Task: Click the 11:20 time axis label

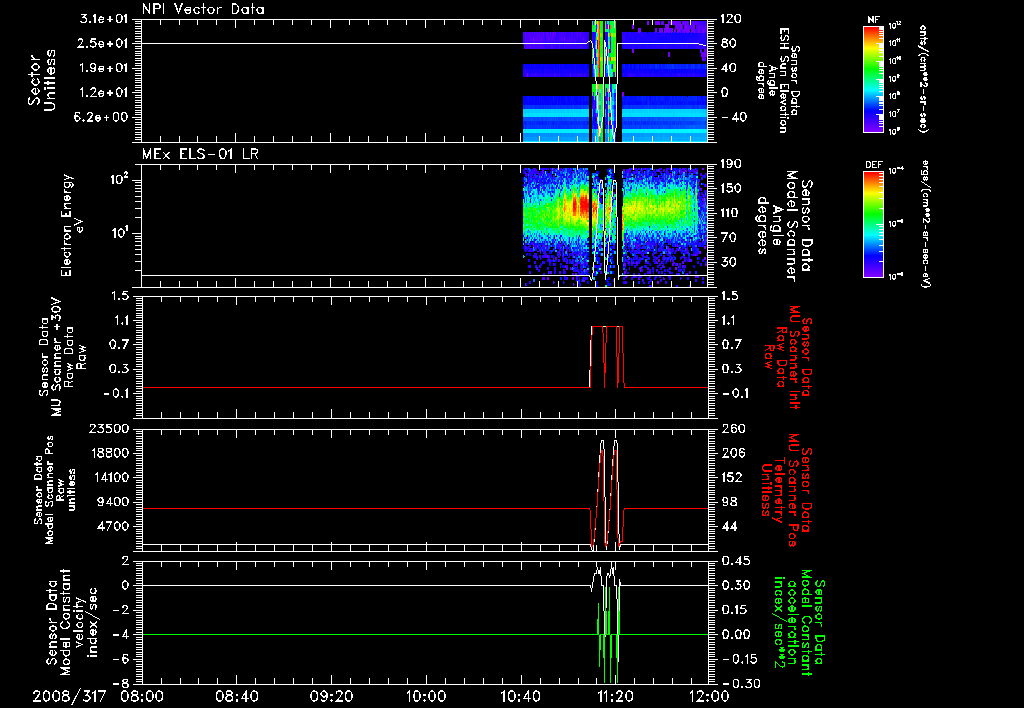Action: tap(617, 696)
